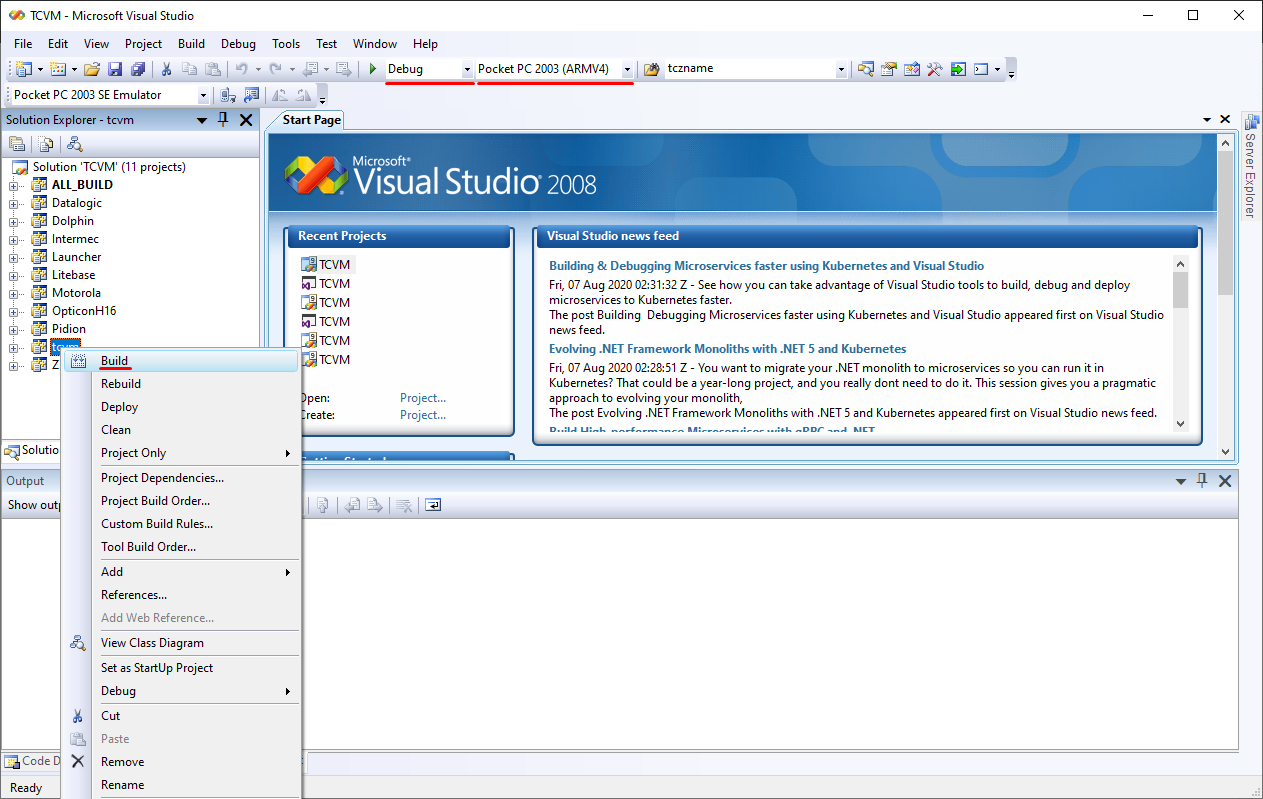Click the Open File folder icon
1263x799 pixels.
(x=92, y=69)
